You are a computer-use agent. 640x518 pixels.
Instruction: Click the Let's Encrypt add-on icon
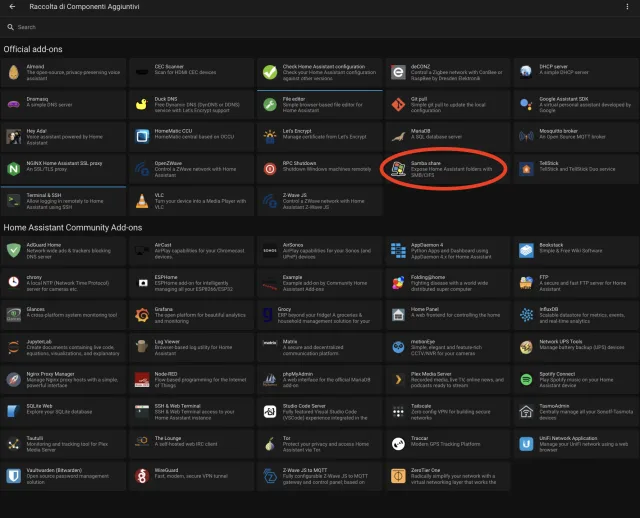[x=269, y=135]
